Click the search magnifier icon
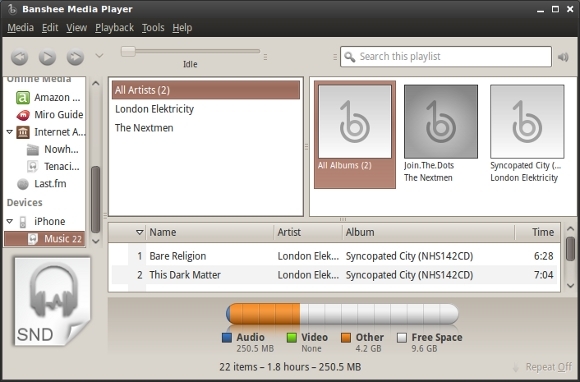580x382 pixels. click(349, 57)
